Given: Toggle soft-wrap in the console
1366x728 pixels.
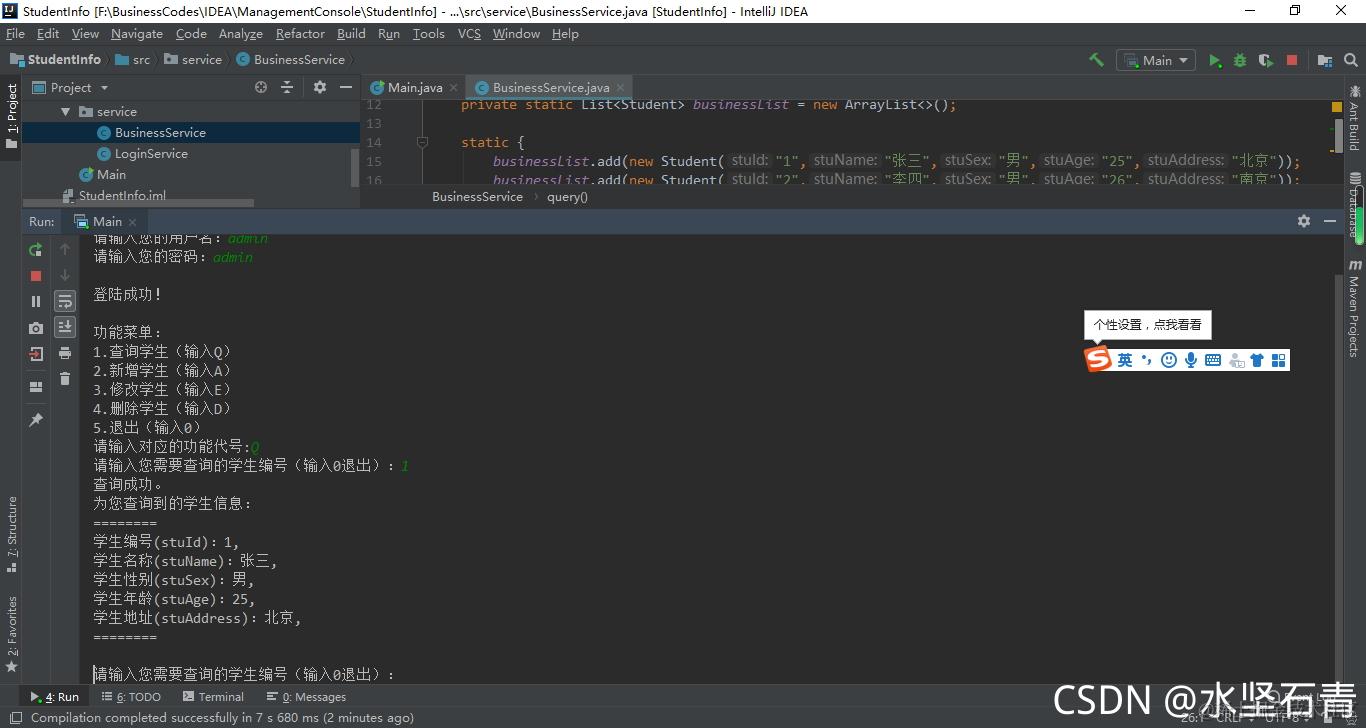Looking at the screenshot, I should 65,301.
